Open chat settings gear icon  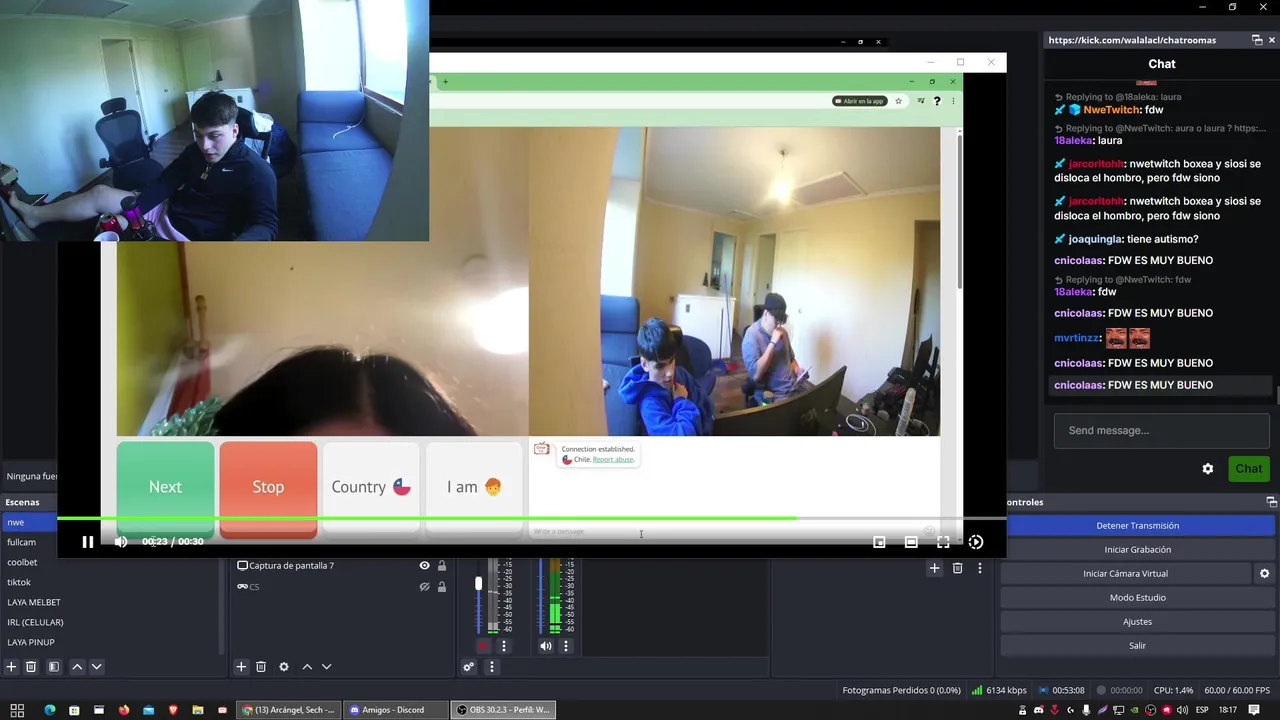1207,469
